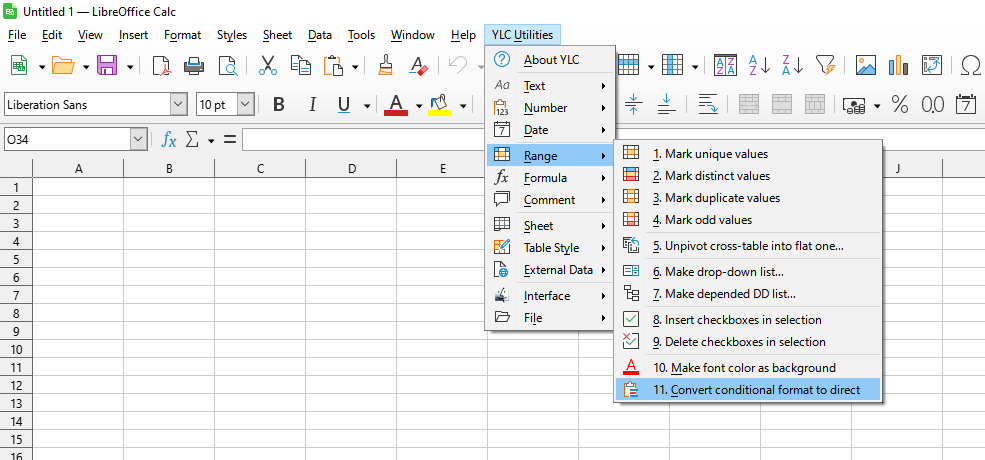The height and width of the screenshot is (460, 985).
Task: Toggle Underline formatting button
Action: (344, 105)
